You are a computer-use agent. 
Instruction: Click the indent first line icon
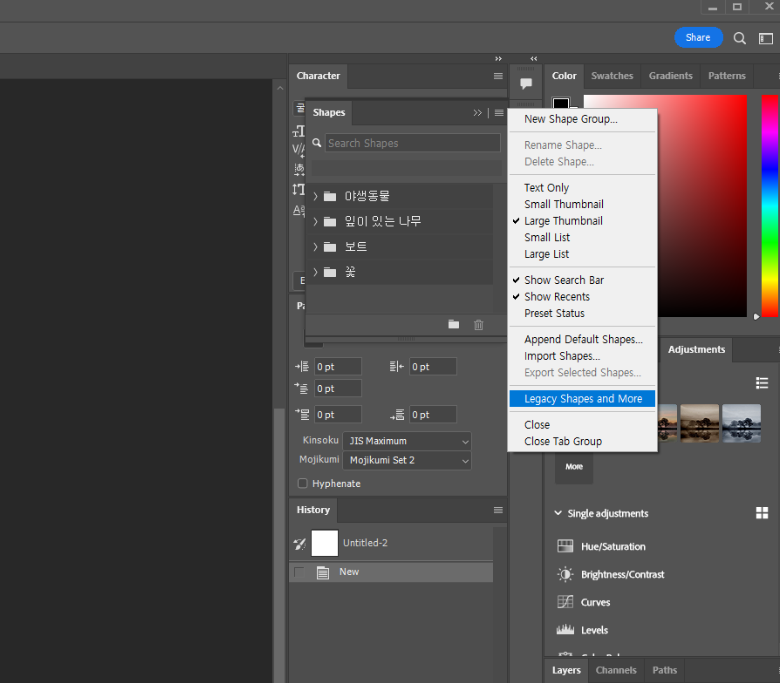[x=301, y=388]
